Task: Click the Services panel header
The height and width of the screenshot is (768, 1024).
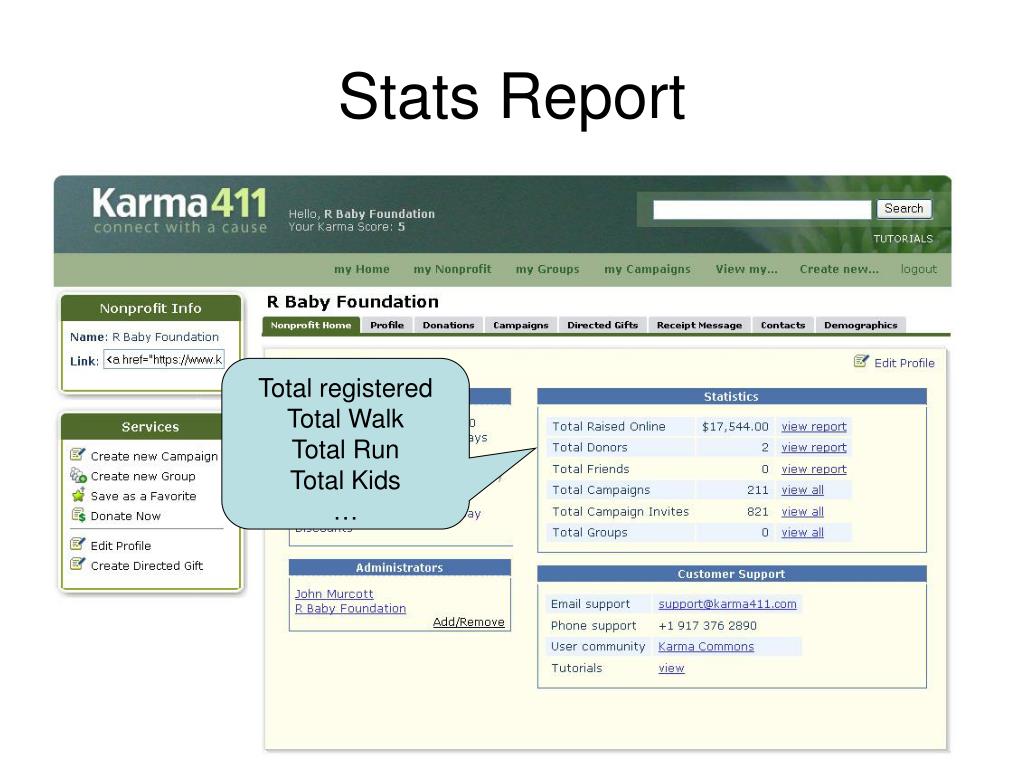Action: point(150,427)
